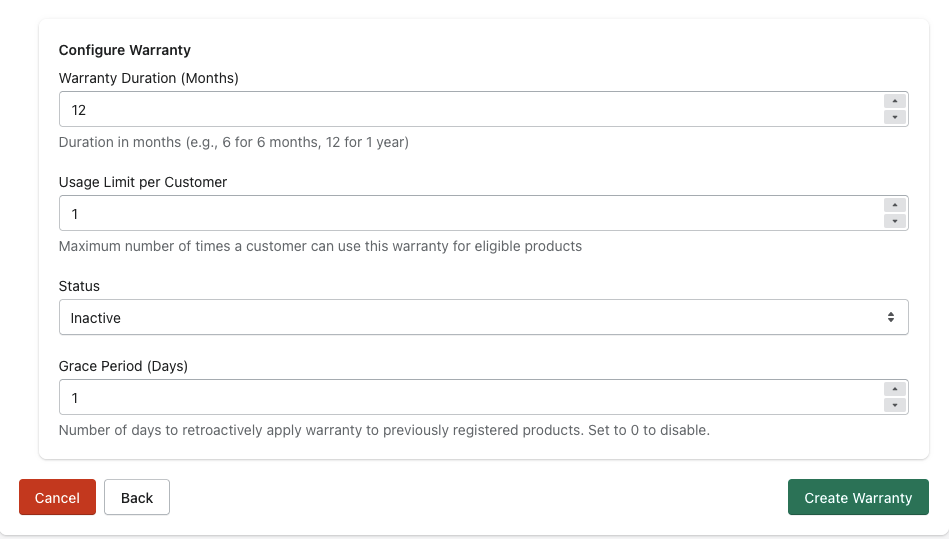Click the Status field label
Image resolution: width=949 pixels, height=539 pixels.
[x=79, y=286]
